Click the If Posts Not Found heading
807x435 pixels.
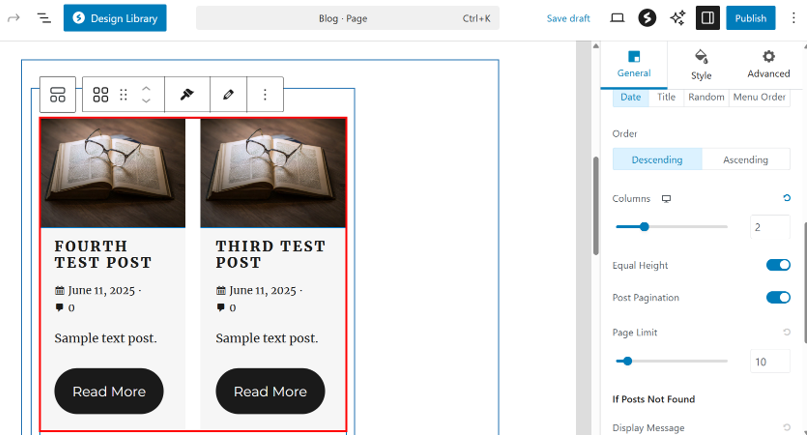click(x=654, y=399)
